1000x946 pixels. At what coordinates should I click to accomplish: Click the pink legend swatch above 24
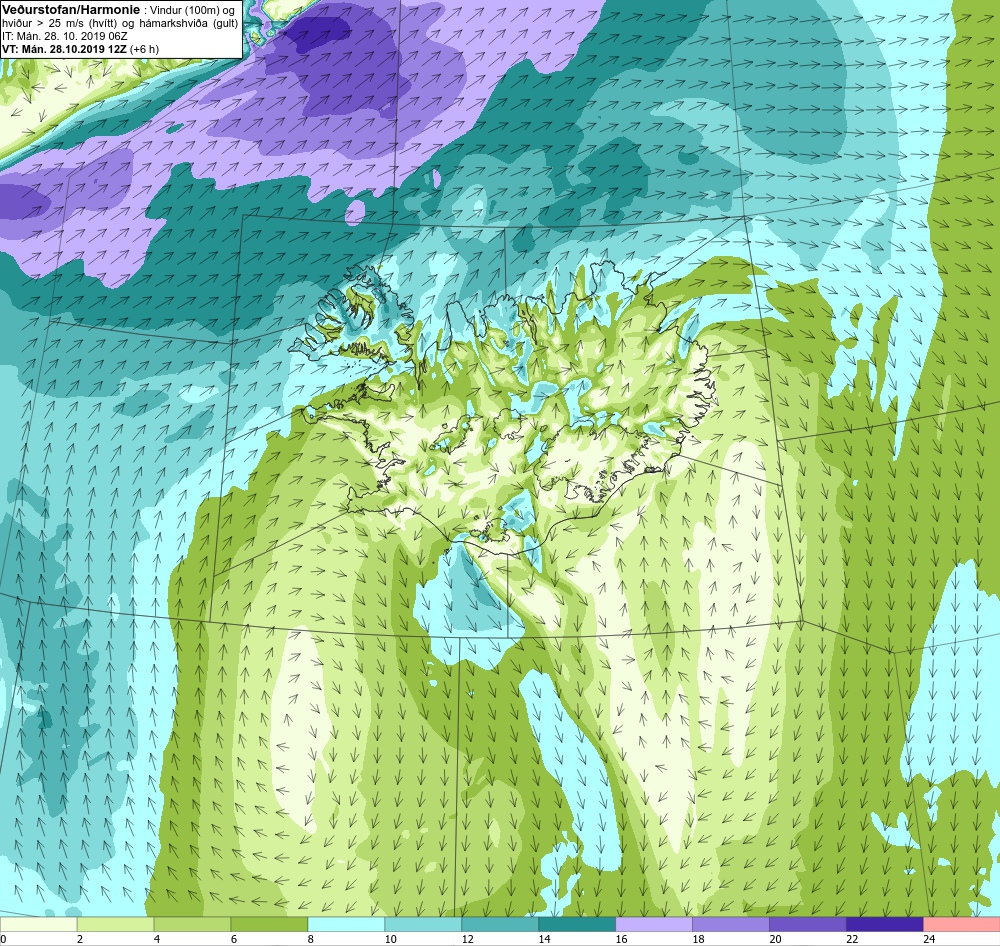pyautogui.click(x=962, y=924)
